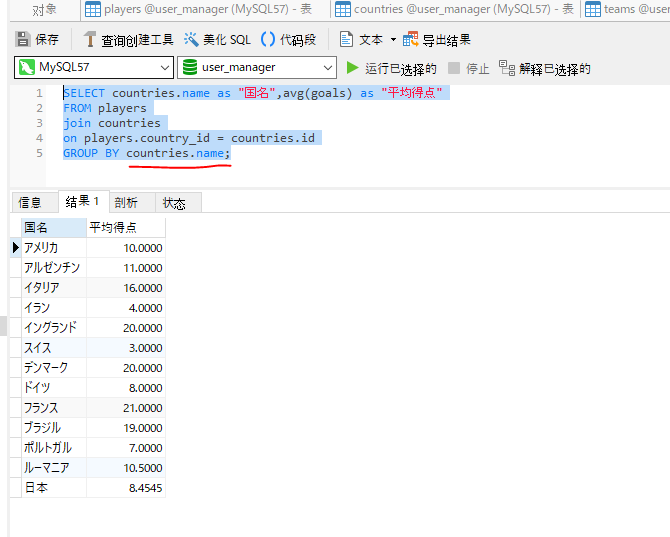Select the ルーマニア cell
This screenshot has width=670, height=537.
pyautogui.click(x=54, y=468)
